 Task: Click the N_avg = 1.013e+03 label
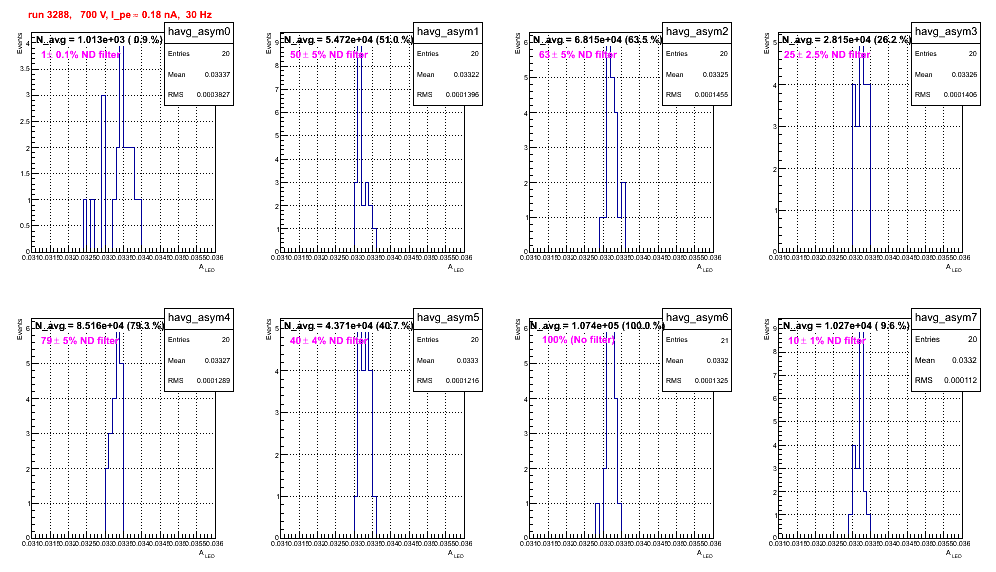tap(98, 40)
